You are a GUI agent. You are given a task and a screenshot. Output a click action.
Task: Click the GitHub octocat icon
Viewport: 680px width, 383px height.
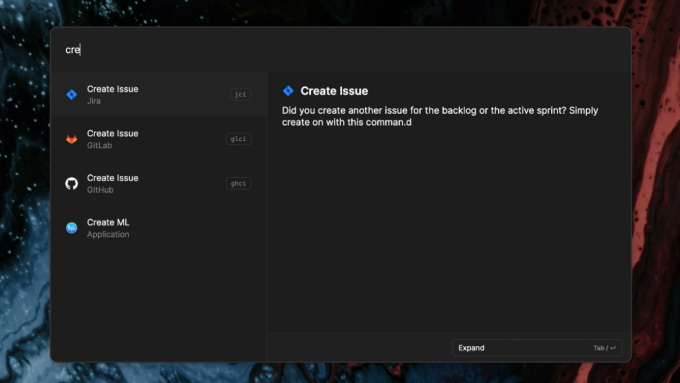click(x=72, y=183)
